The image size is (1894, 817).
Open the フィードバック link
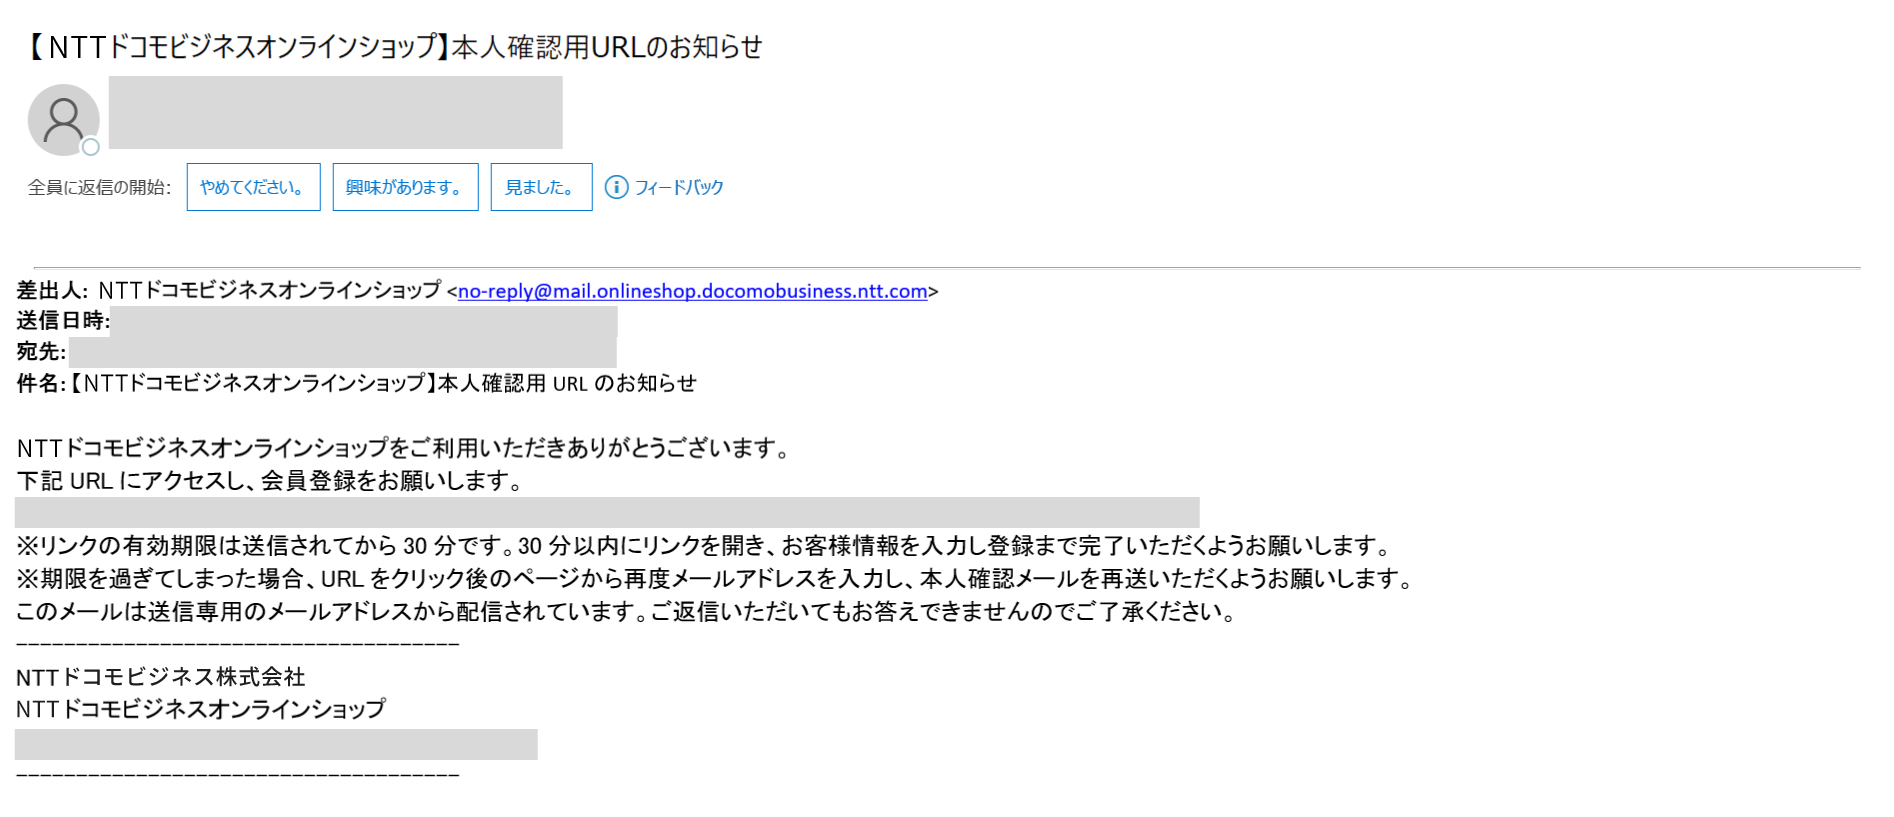pyautogui.click(x=679, y=187)
